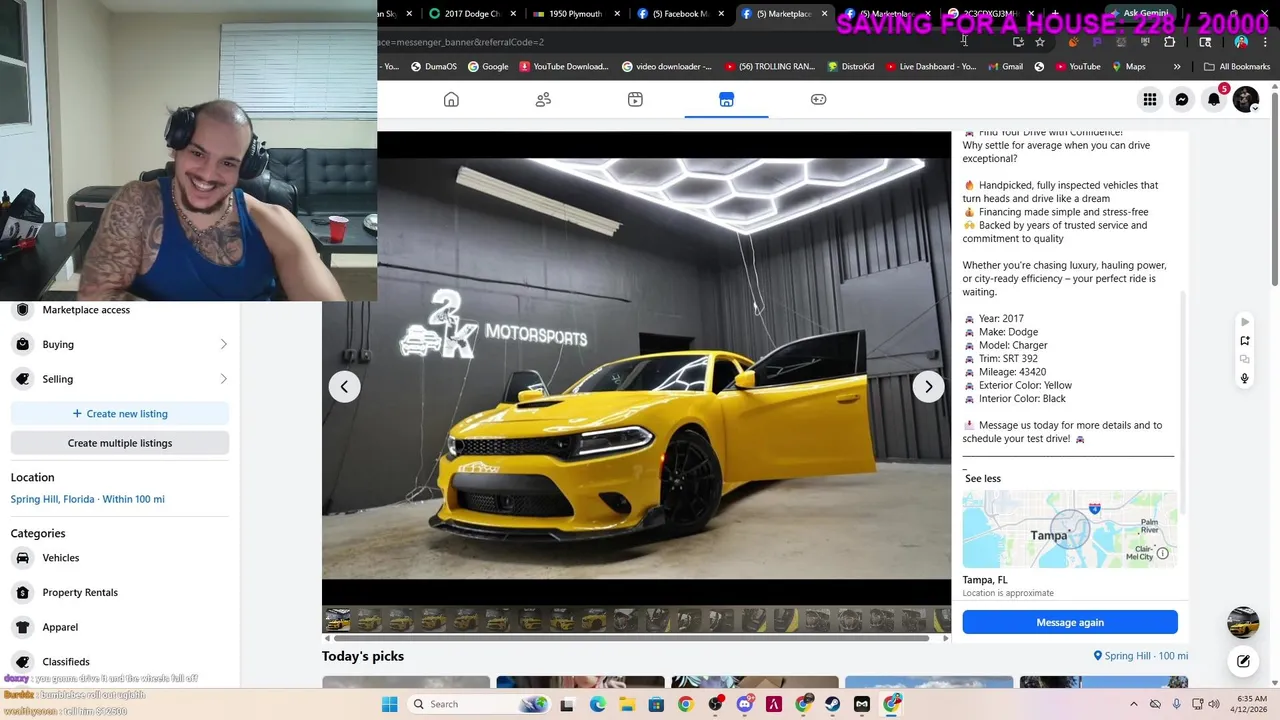Open the Notifications bell icon
This screenshot has height=720, width=1280.
(x=1214, y=99)
